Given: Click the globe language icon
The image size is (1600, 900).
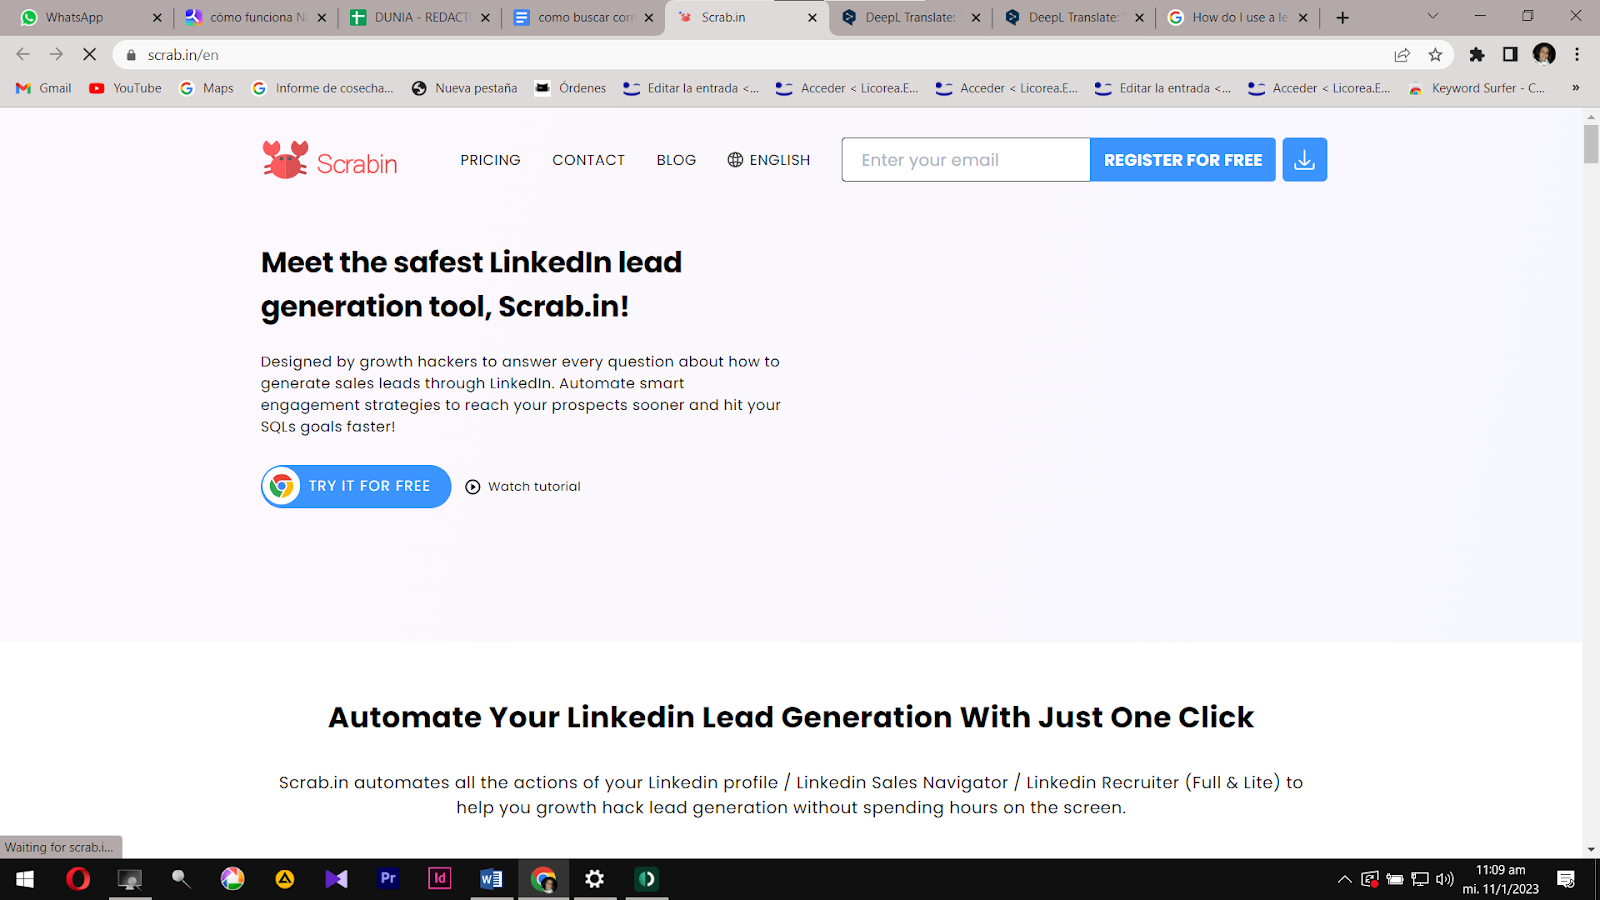Looking at the screenshot, I should (x=735, y=160).
